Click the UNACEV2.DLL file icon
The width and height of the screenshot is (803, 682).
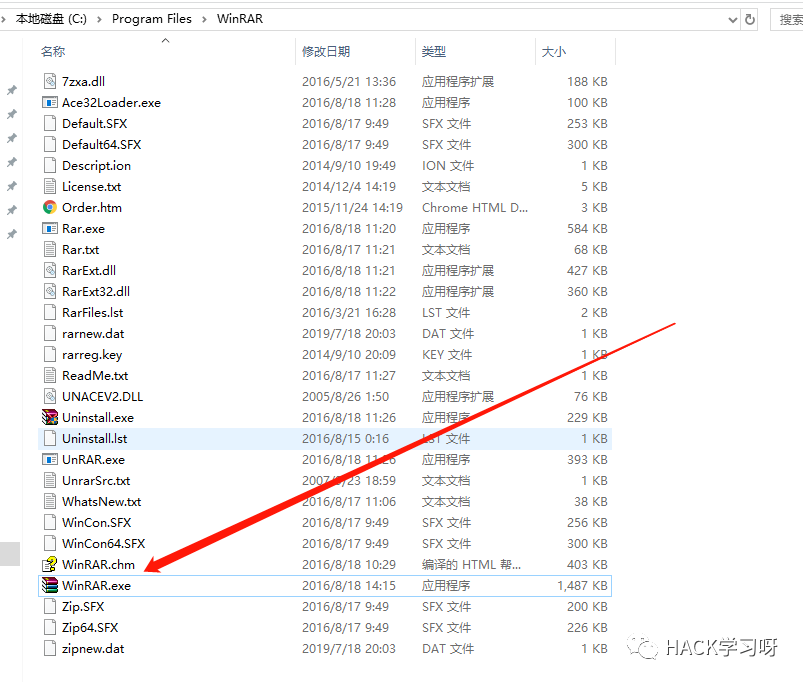click(x=50, y=396)
